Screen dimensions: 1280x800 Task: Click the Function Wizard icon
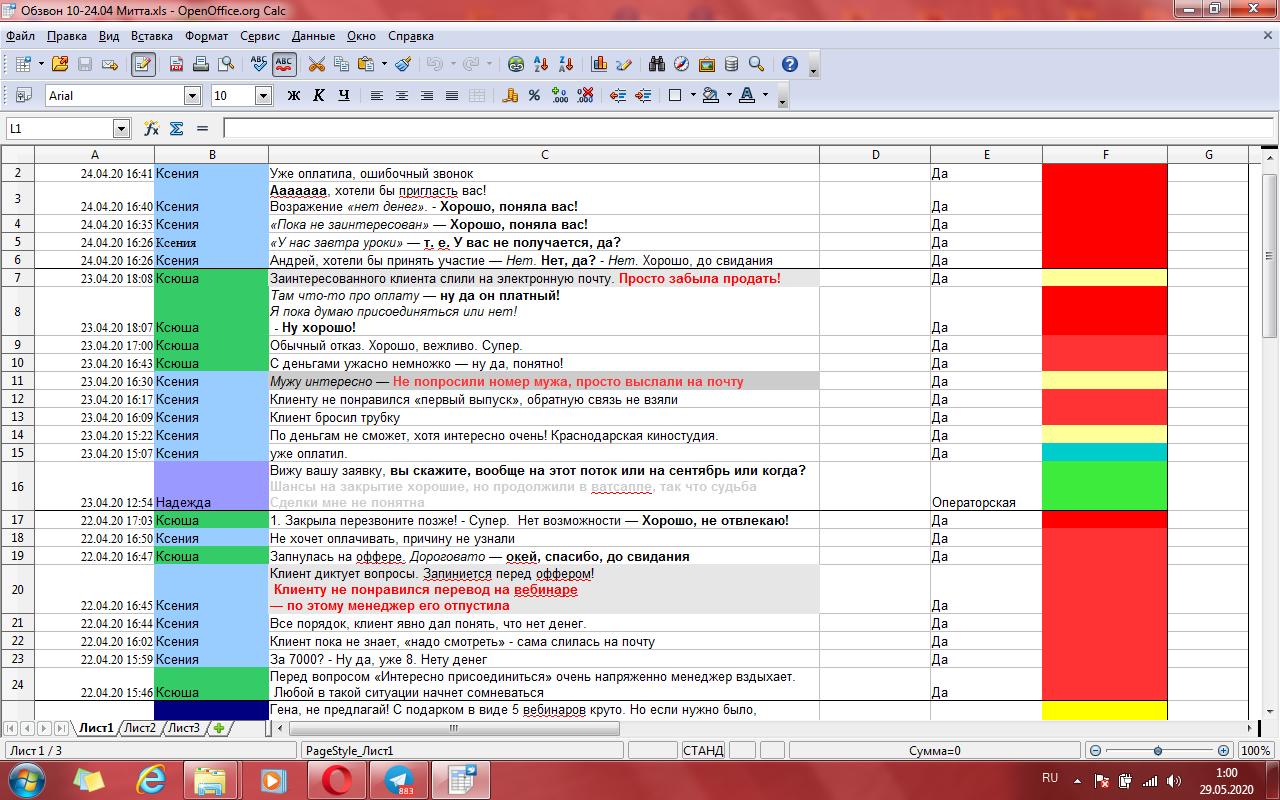click(x=151, y=128)
